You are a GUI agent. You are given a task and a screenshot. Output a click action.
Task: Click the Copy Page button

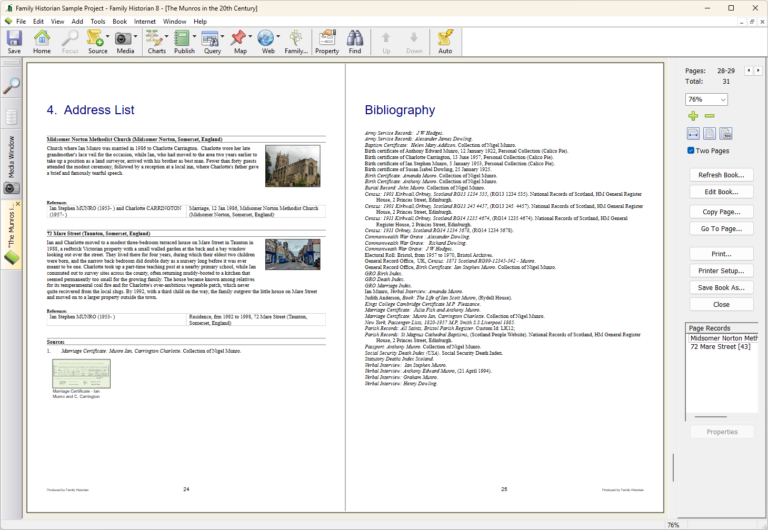721,212
